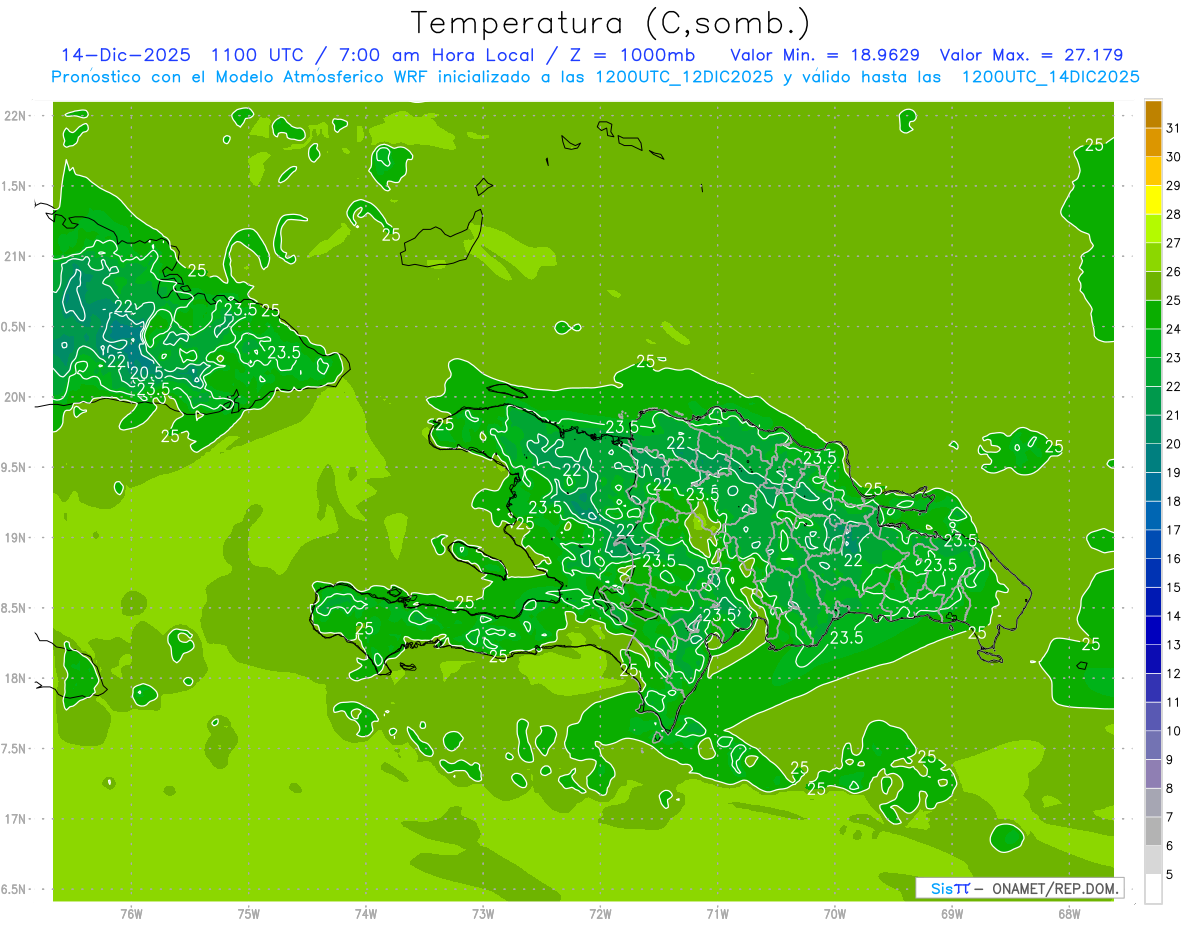This screenshot has height=927, width=1200.
Task: Click the 'Valor Min. = 18.9629' value
Action: [x=825, y=55]
